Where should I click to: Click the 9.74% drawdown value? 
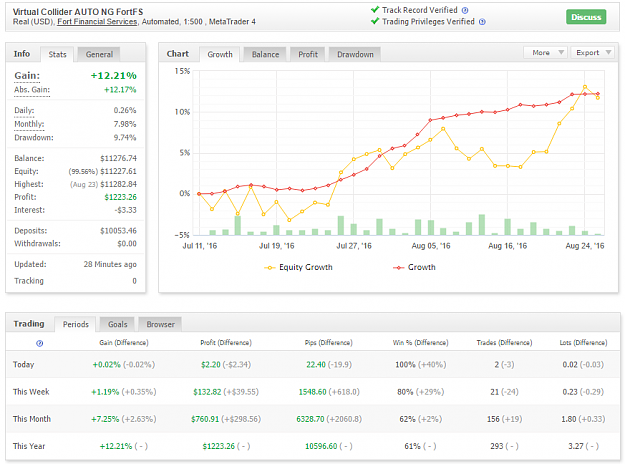tap(125, 138)
